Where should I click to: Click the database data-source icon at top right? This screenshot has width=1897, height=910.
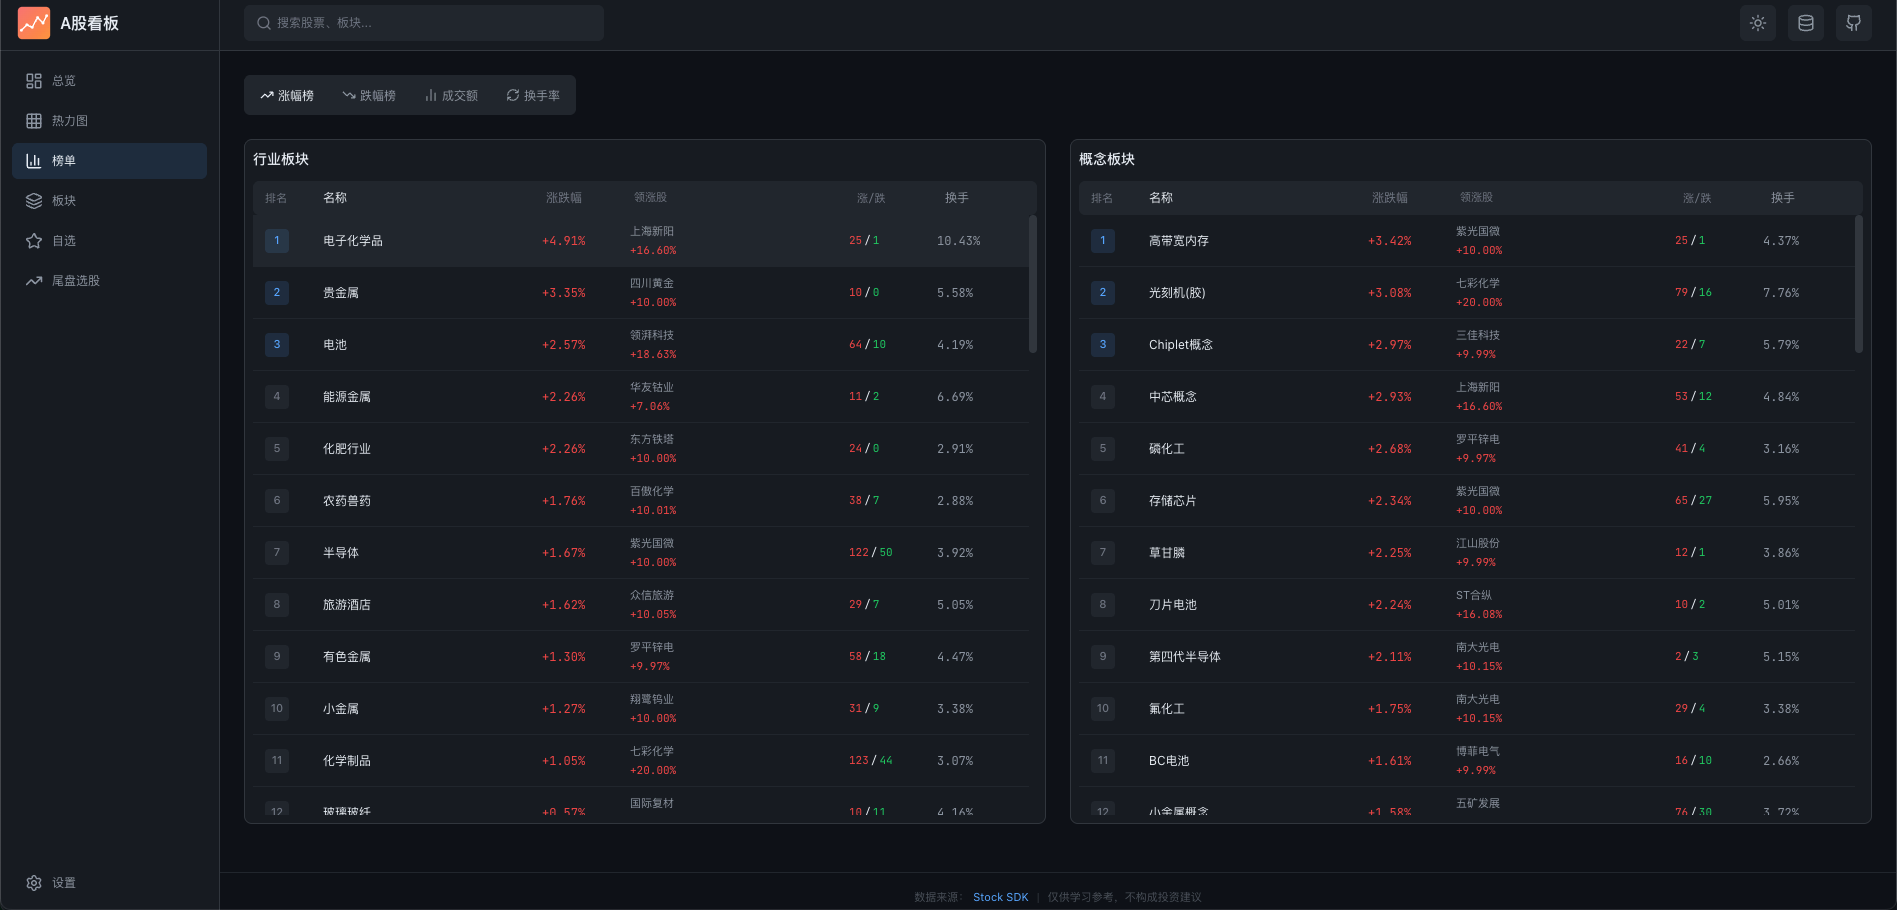[1805, 22]
